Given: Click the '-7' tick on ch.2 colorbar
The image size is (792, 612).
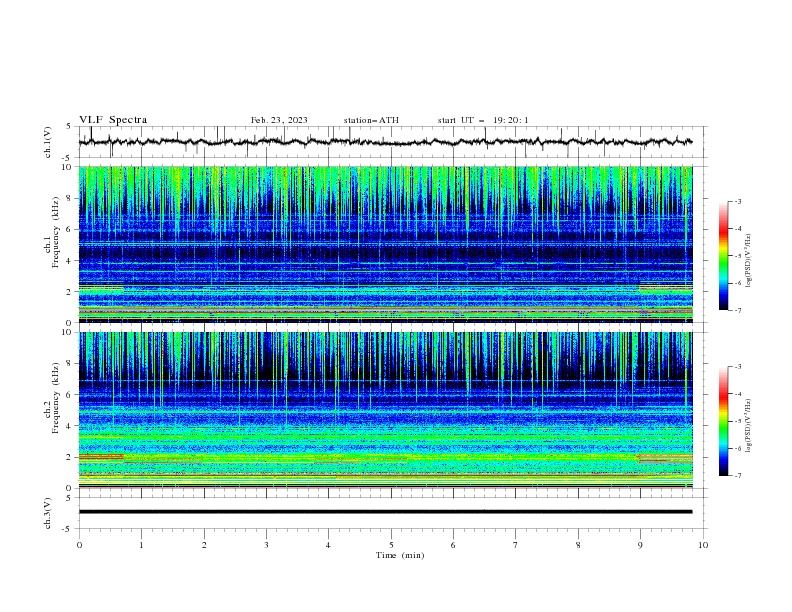Looking at the screenshot, I should [x=738, y=476].
